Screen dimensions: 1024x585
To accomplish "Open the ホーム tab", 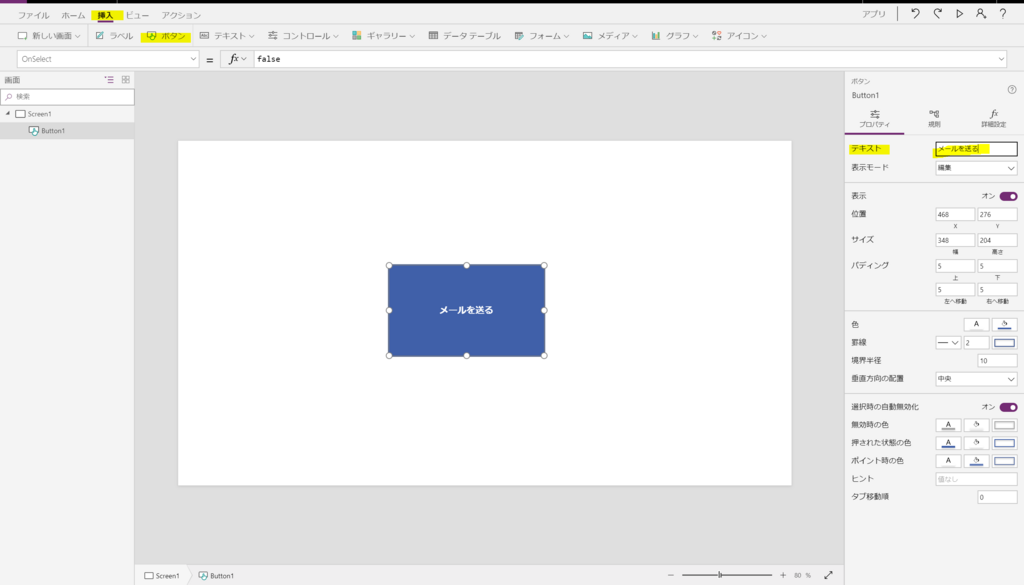I will click(x=73, y=15).
